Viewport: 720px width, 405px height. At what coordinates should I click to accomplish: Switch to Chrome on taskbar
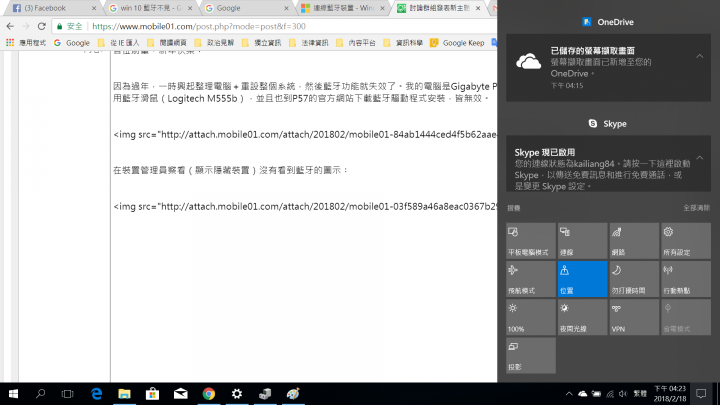tap(209, 394)
